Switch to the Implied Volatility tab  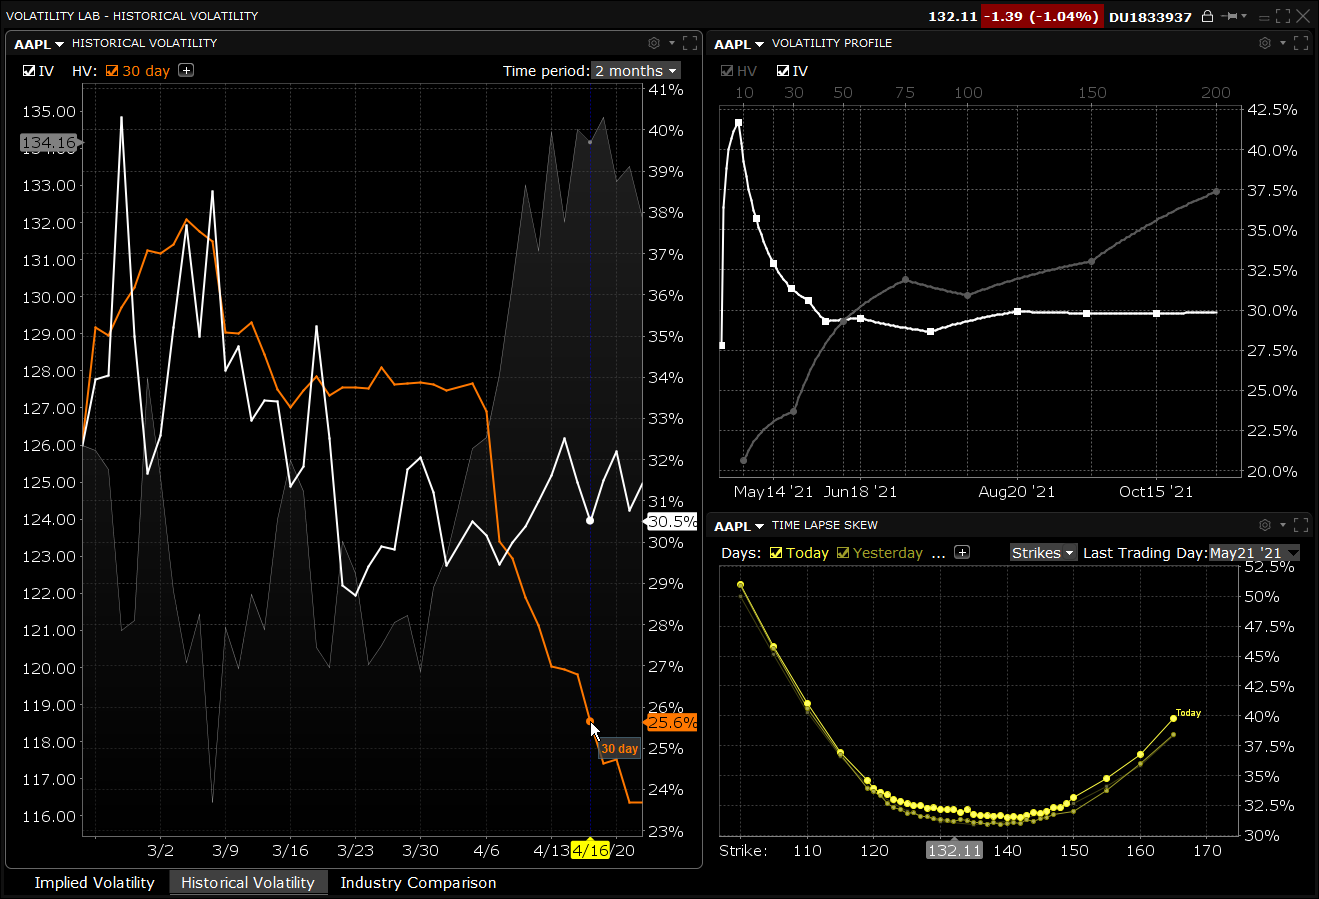point(95,883)
